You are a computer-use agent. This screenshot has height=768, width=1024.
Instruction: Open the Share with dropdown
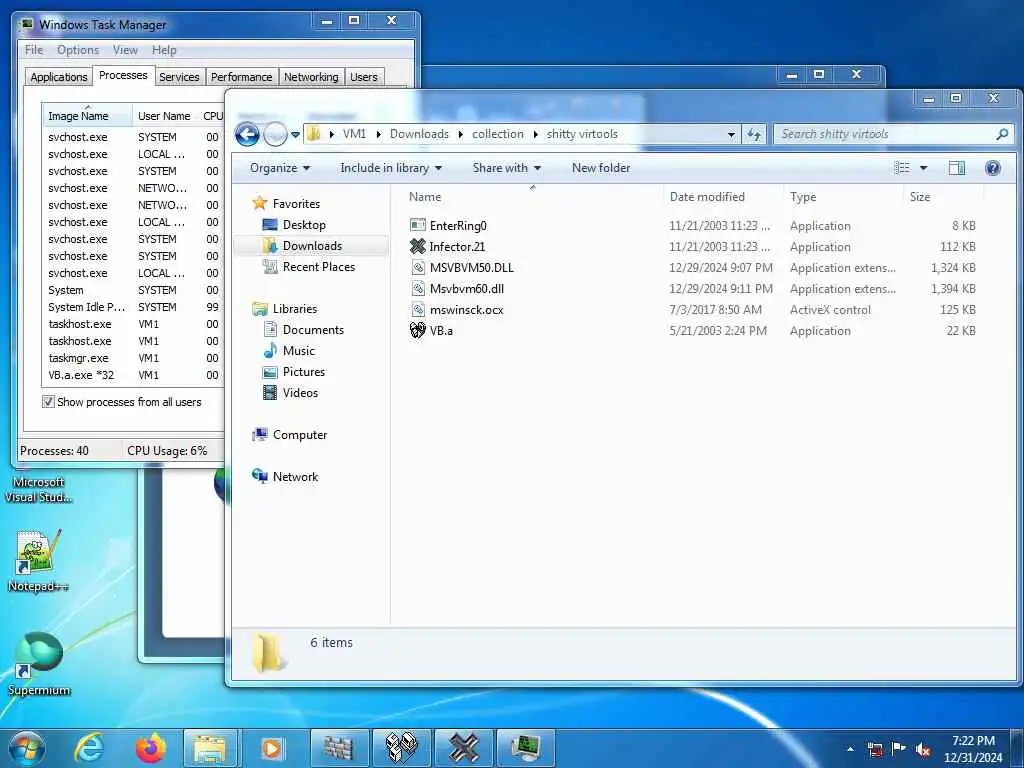tap(507, 168)
